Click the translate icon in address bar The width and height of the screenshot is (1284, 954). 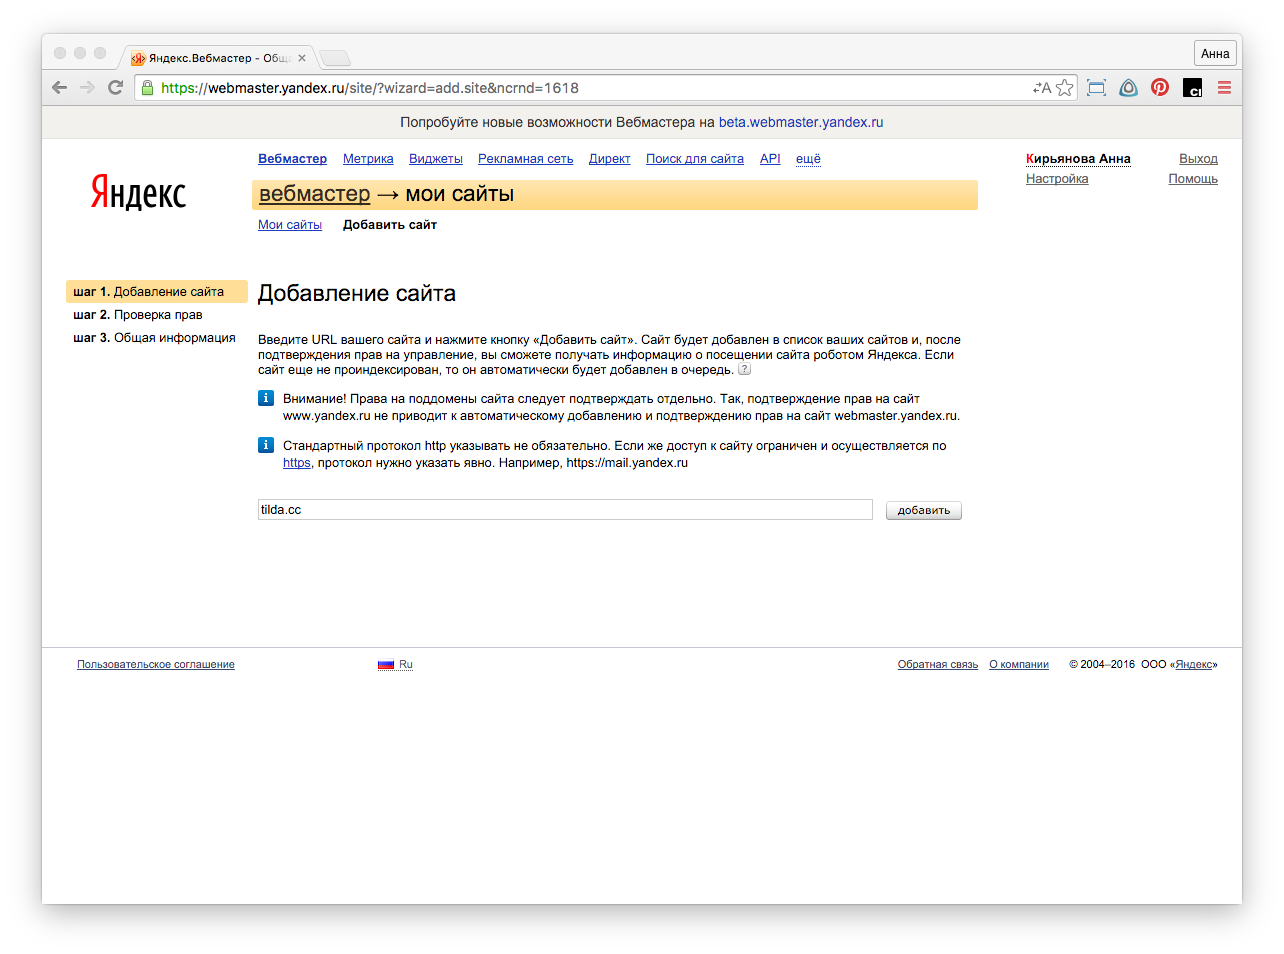click(x=1042, y=88)
